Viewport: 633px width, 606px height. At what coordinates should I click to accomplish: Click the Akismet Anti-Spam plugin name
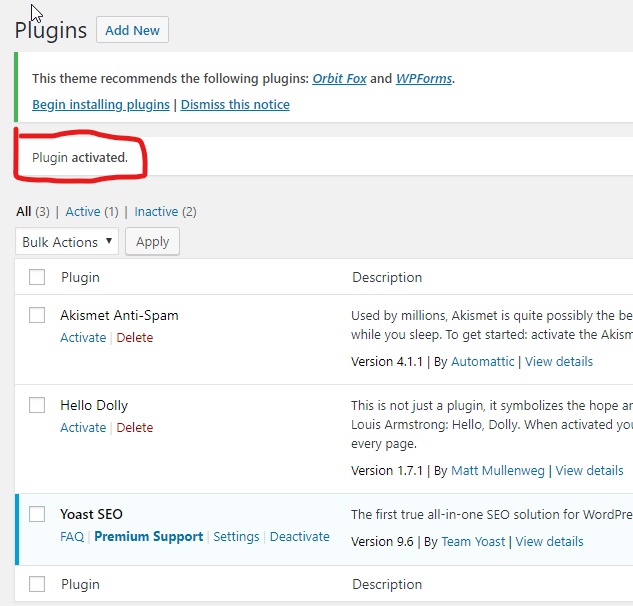tap(119, 315)
